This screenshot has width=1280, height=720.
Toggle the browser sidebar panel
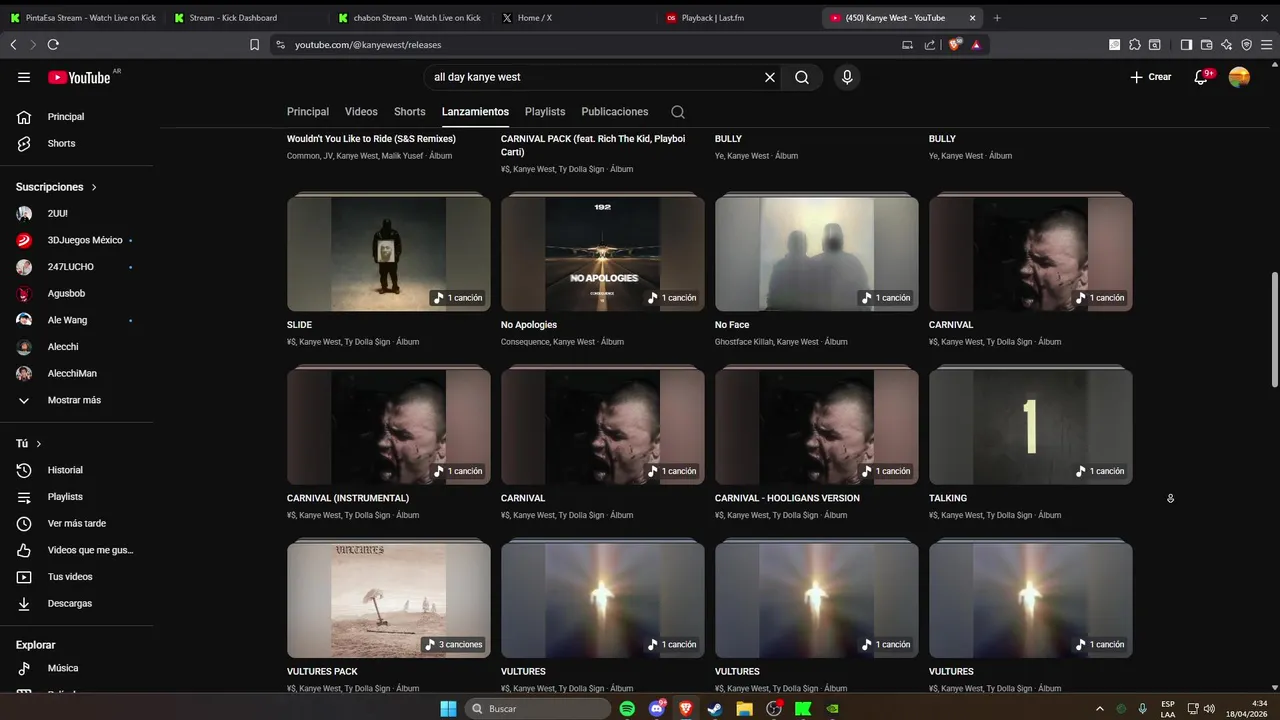point(1186,45)
